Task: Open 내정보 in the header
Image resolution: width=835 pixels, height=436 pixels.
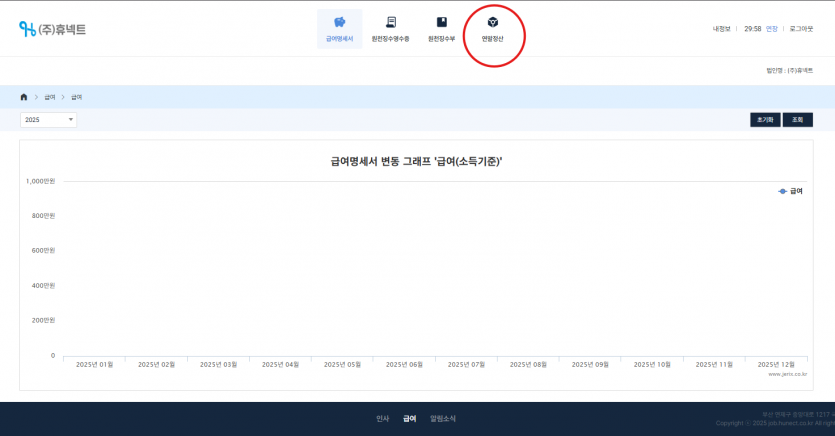Action: point(721,29)
